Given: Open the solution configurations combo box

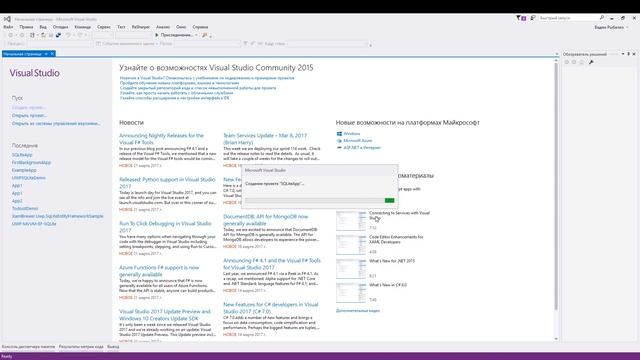Looking at the screenshot, I should pos(102,35).
